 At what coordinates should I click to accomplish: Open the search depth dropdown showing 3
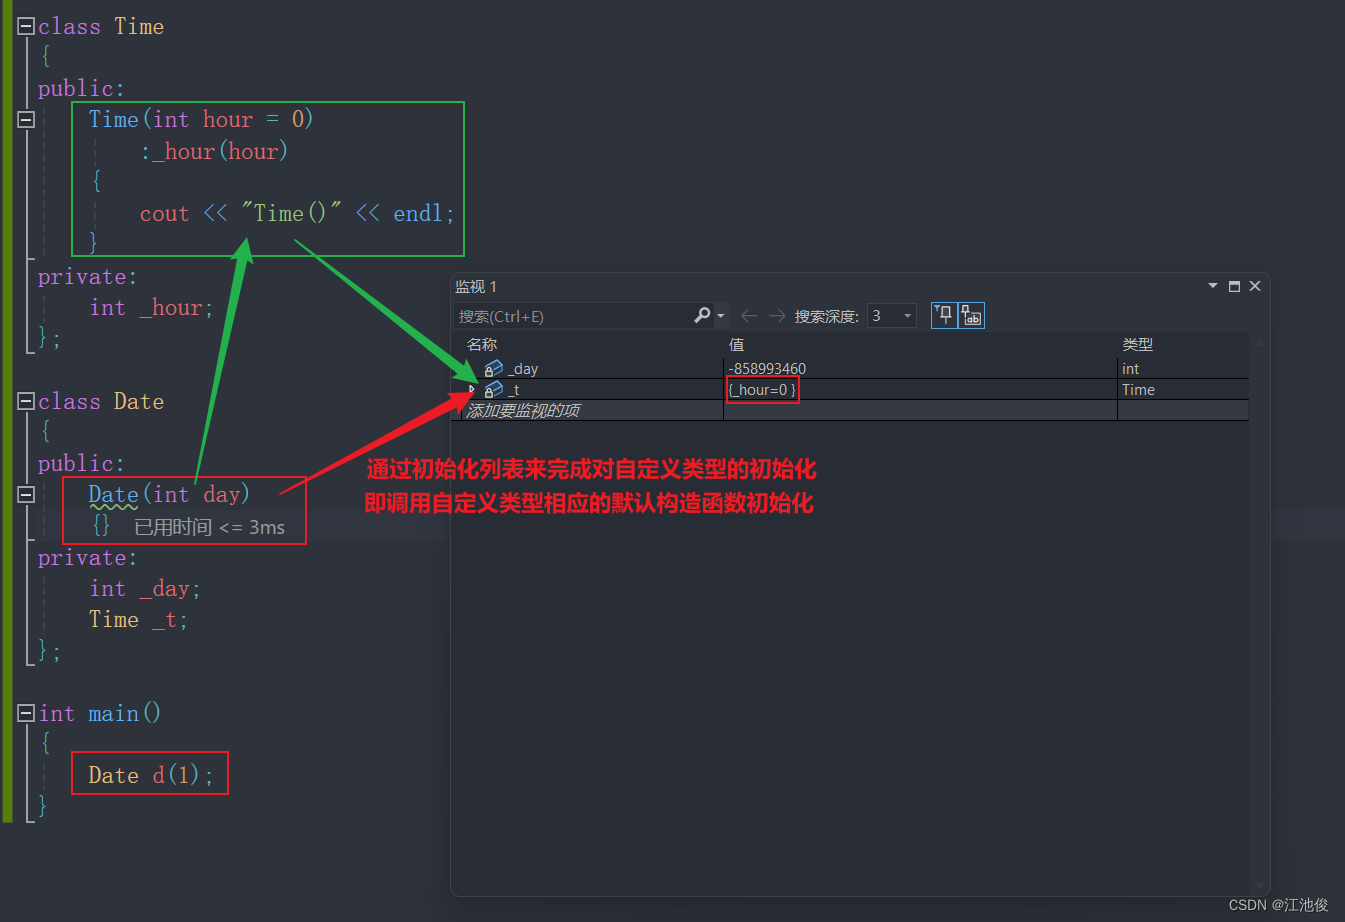point(892,316)
